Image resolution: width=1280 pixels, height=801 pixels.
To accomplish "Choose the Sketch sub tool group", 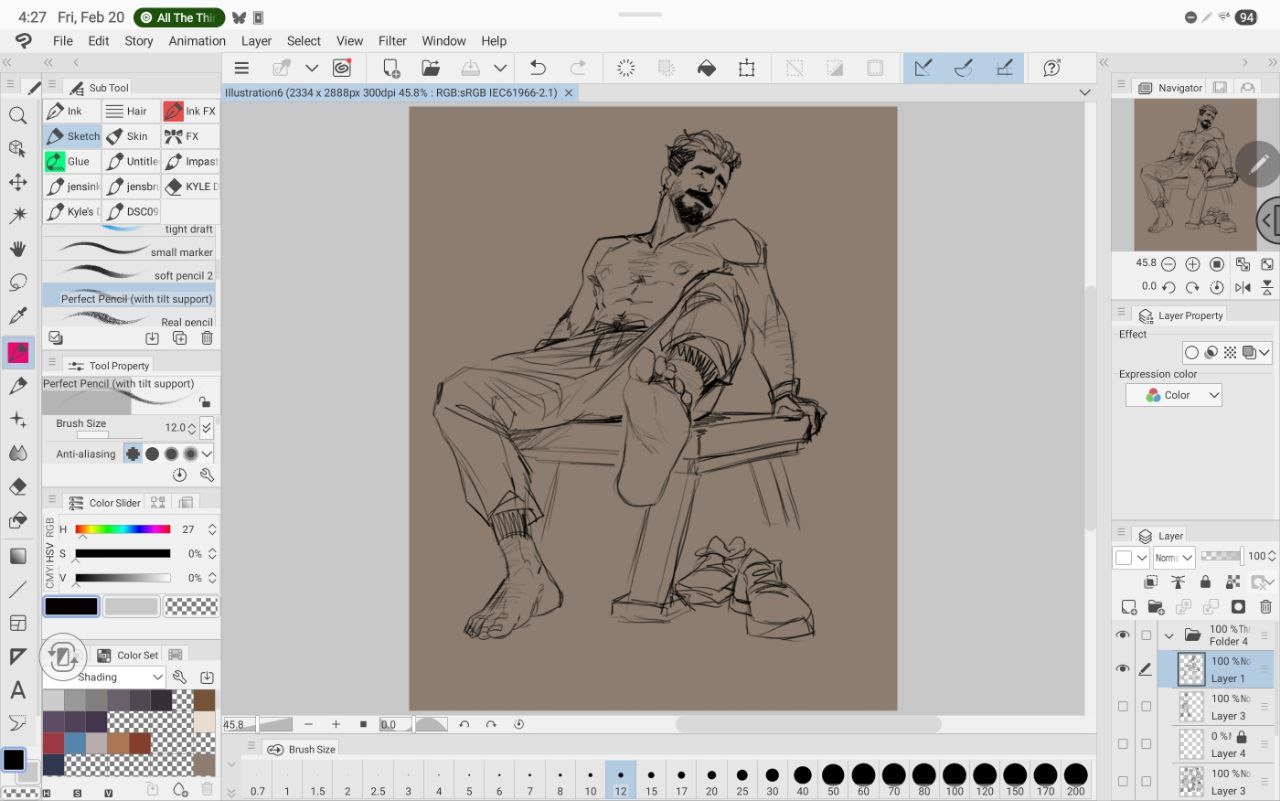I will 73,136.
